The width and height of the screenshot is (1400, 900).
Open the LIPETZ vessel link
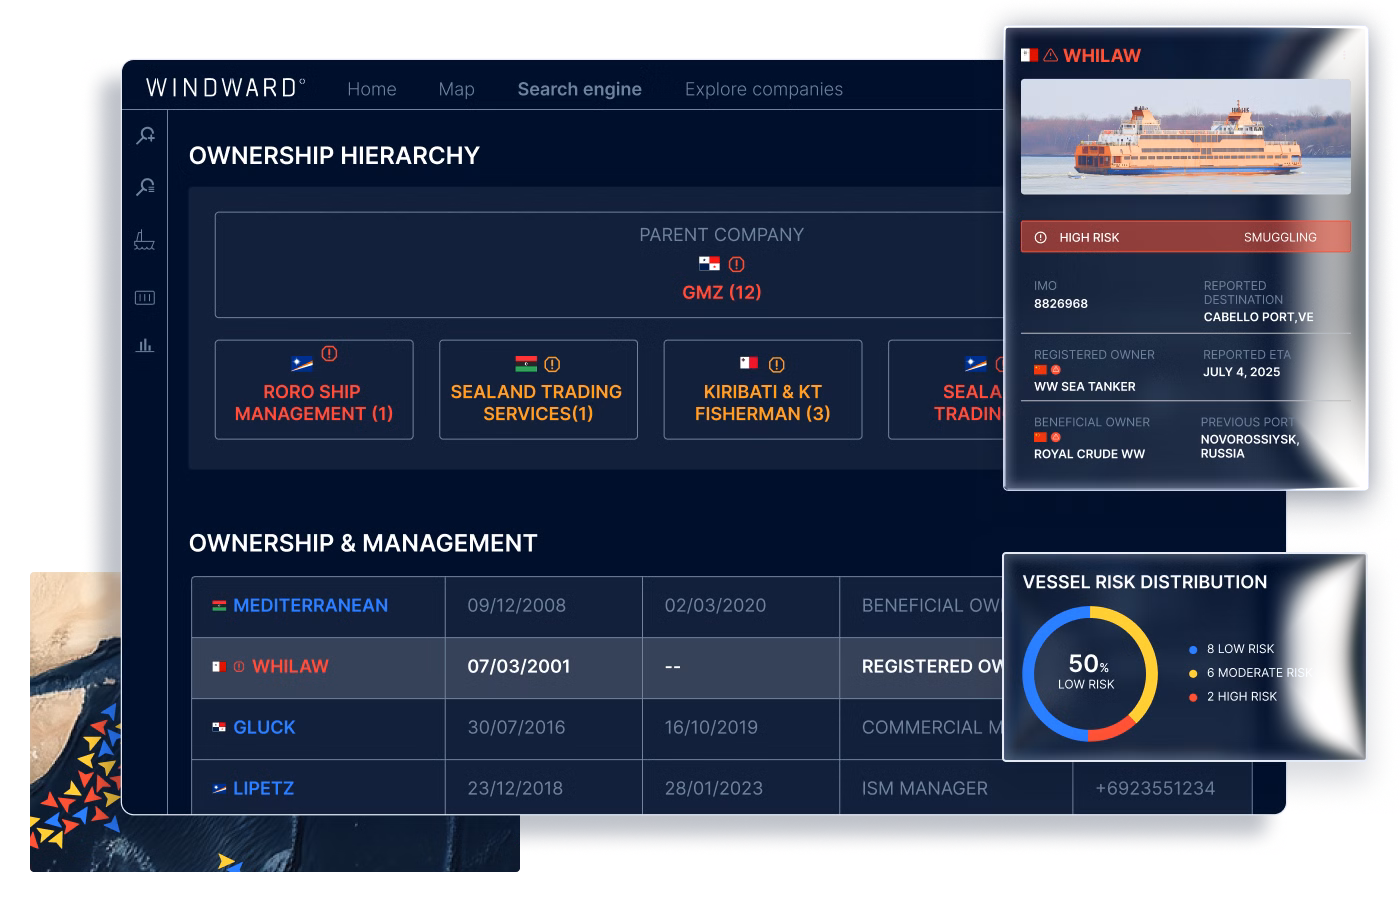click(x=263, y=788)
